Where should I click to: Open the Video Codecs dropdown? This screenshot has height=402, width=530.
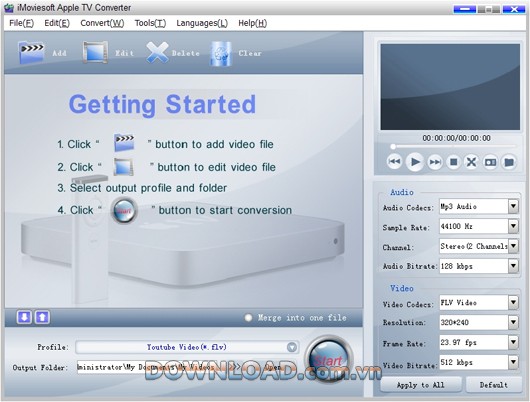coord(513,303)
